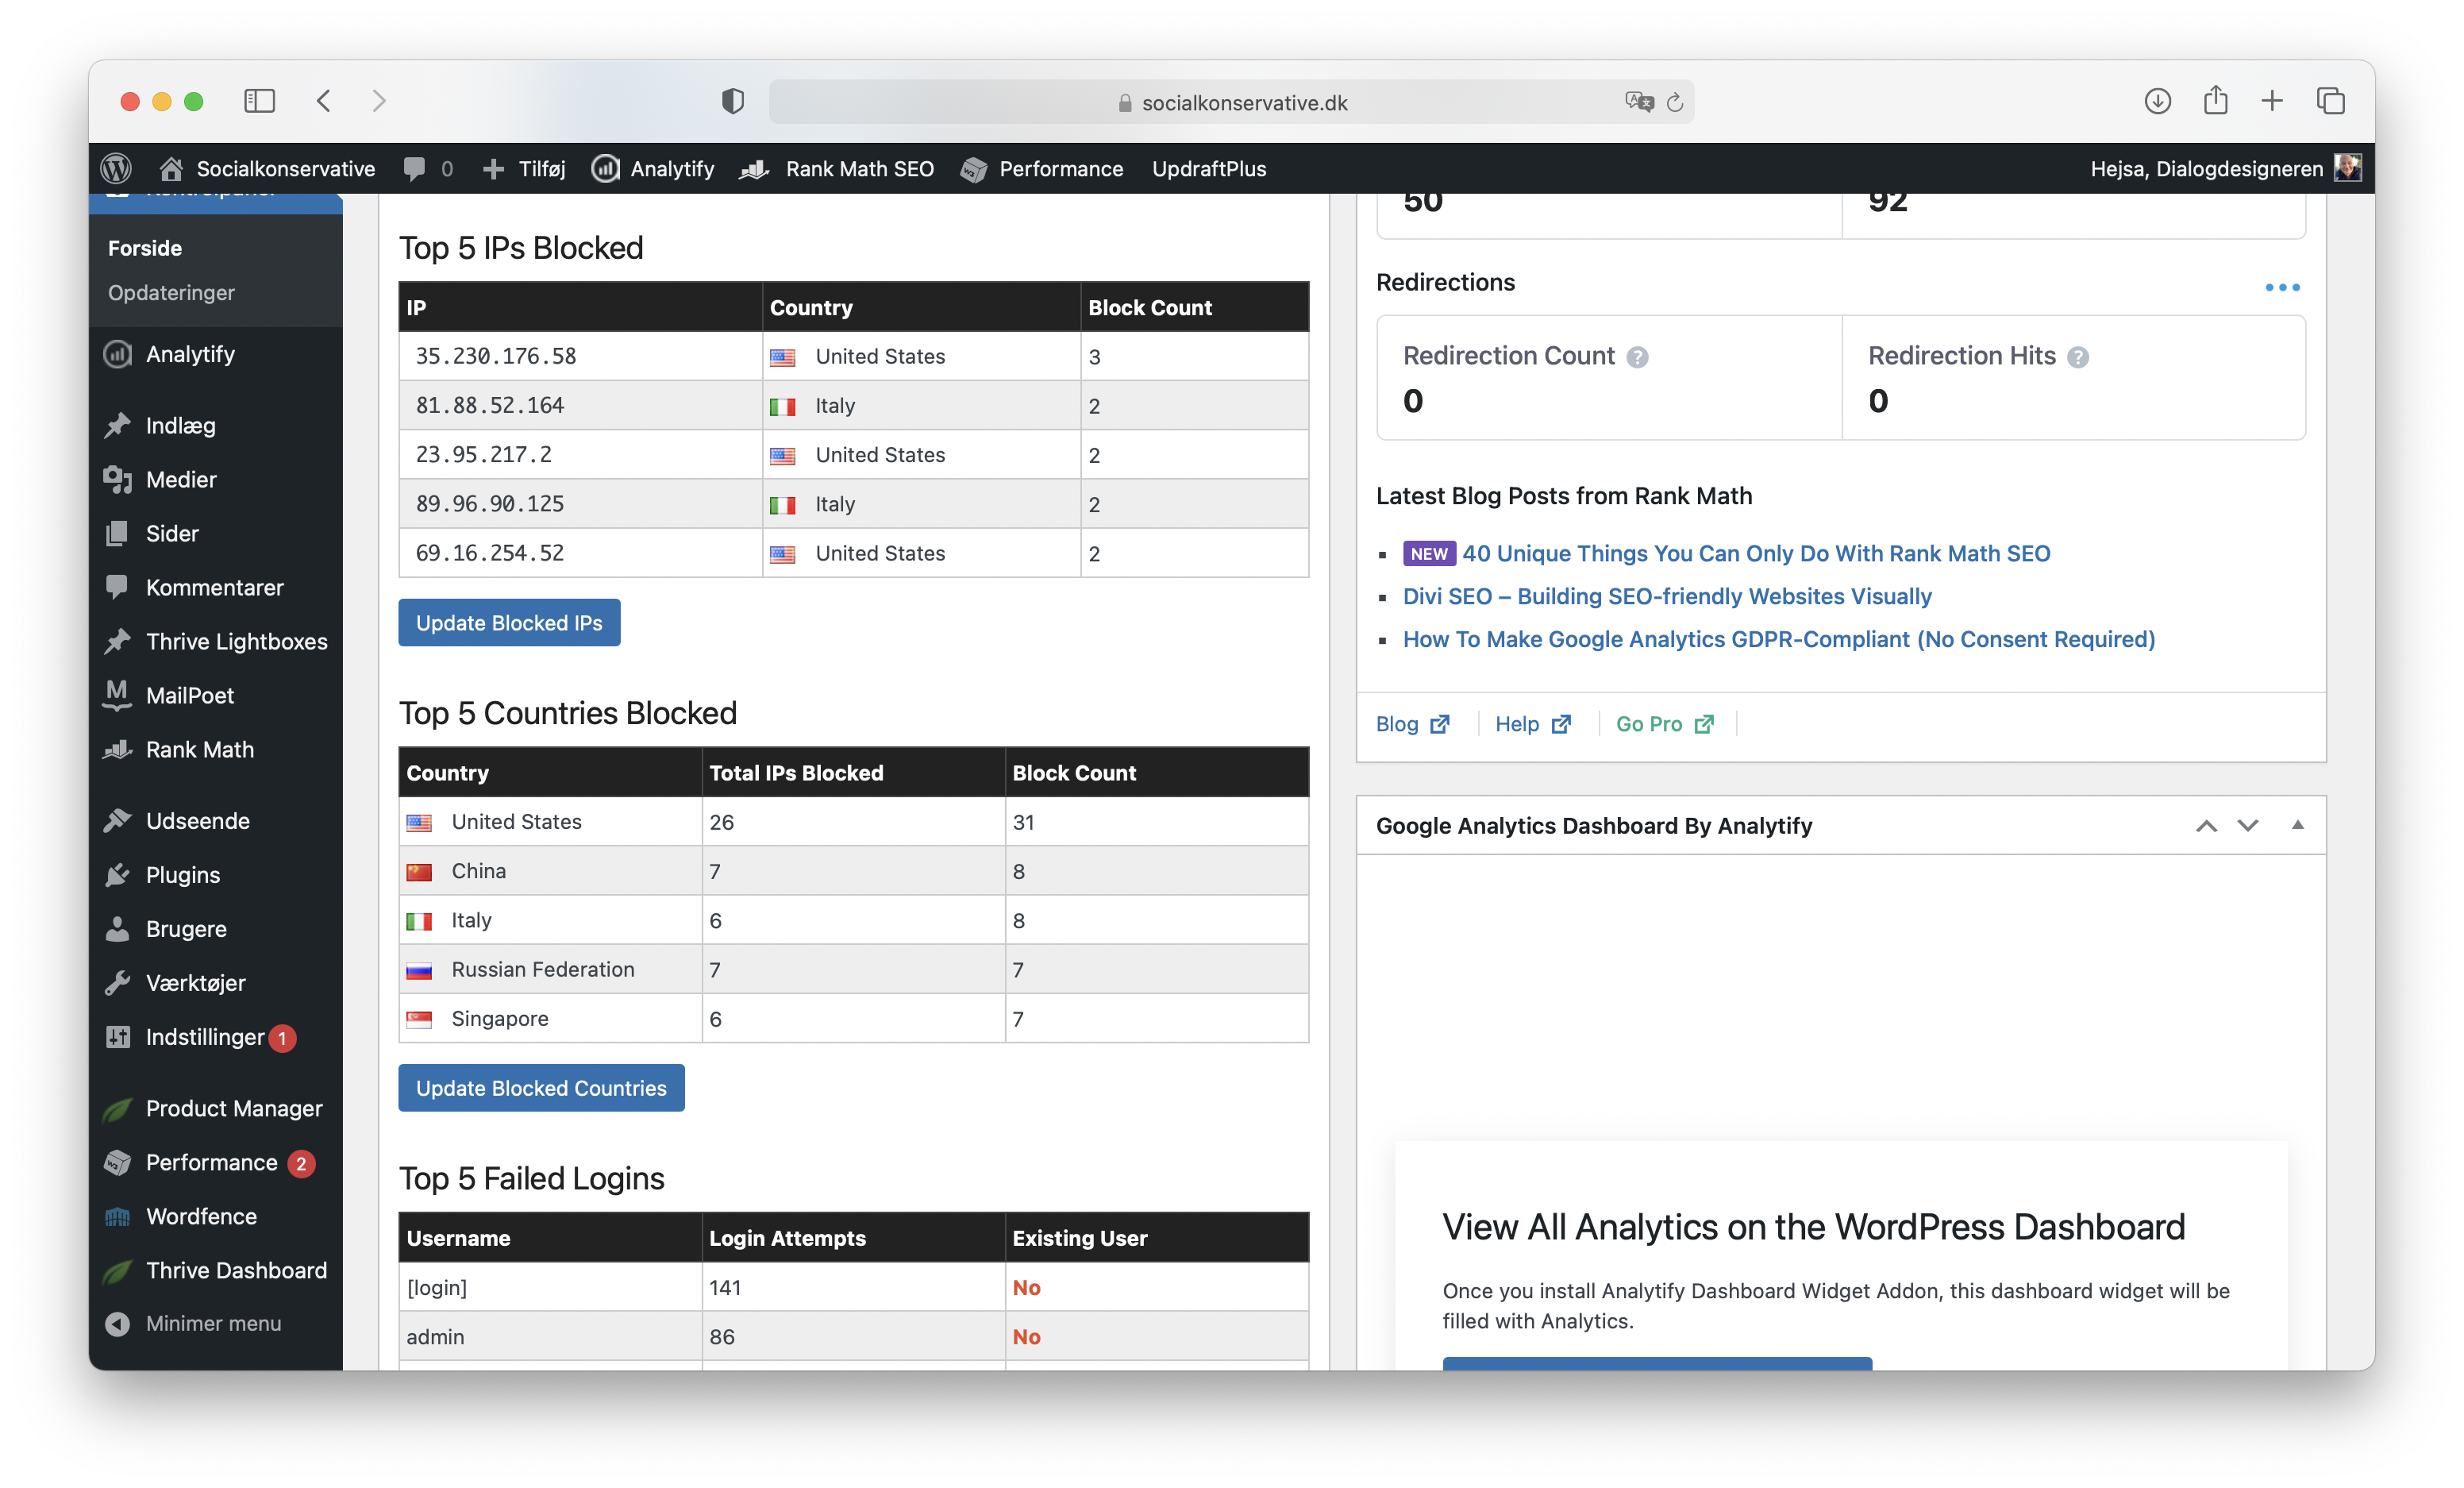Open Værktøjer tools icon
This screenshot has width=2464, height=1488.
point(117,982)
